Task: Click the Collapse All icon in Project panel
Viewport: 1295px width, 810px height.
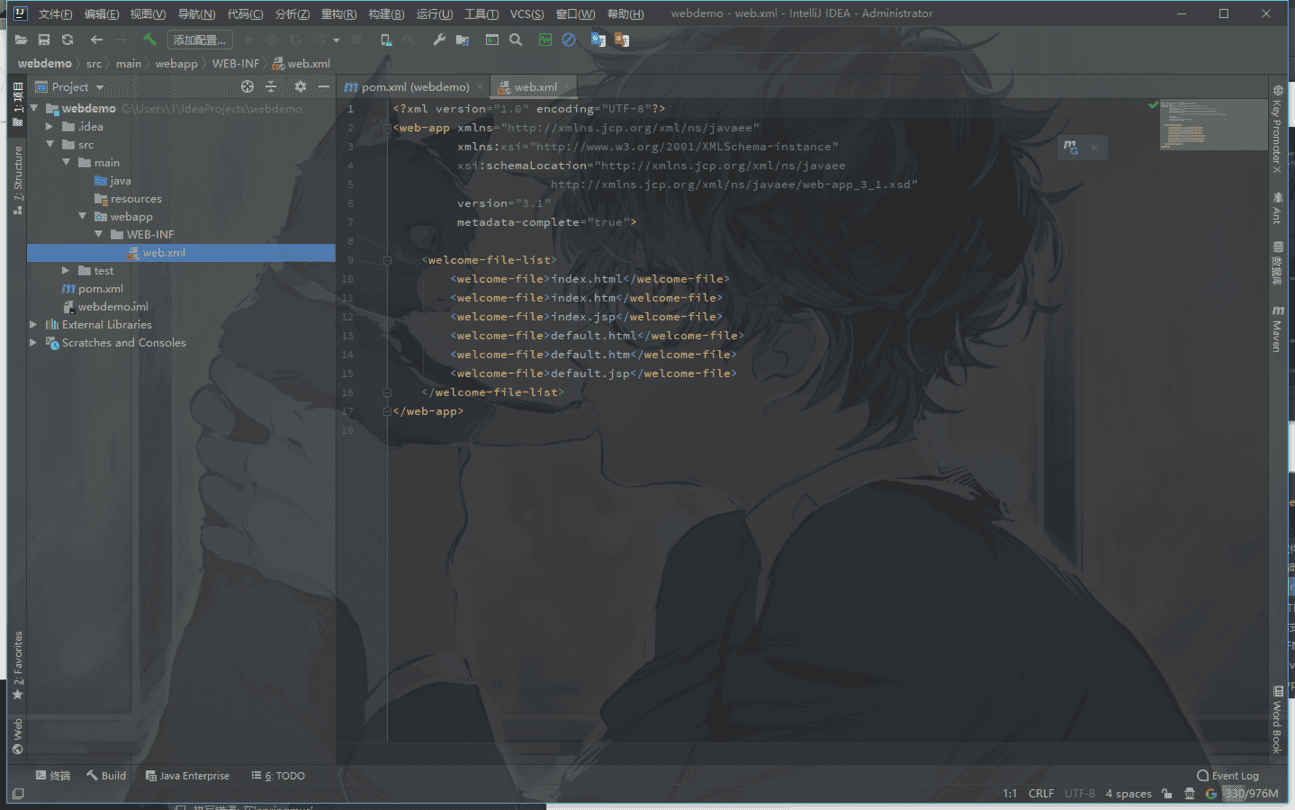Action: (270, 87)
